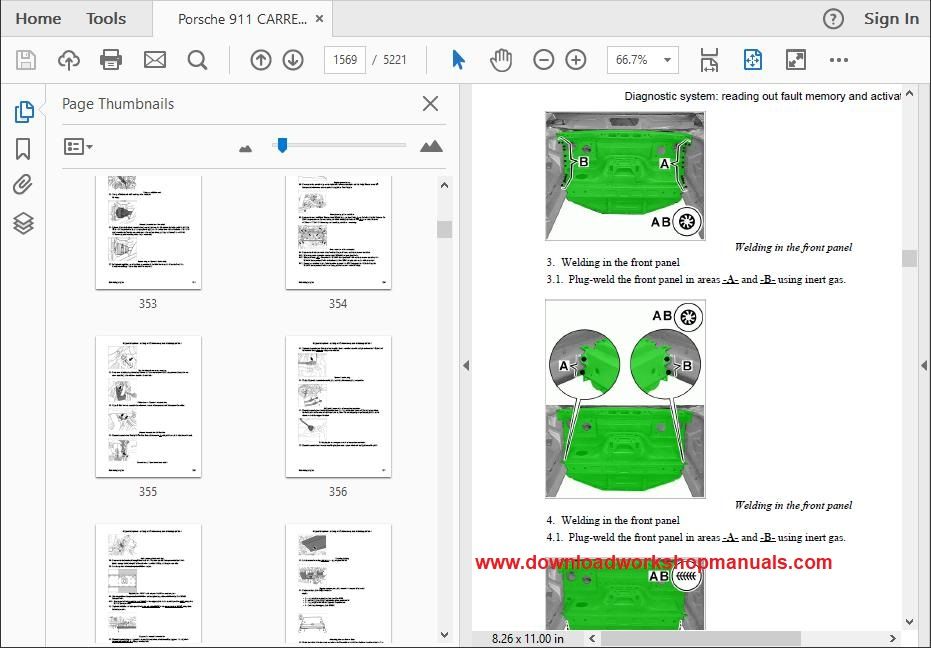Open the Help question mark icon

point(833,19)
